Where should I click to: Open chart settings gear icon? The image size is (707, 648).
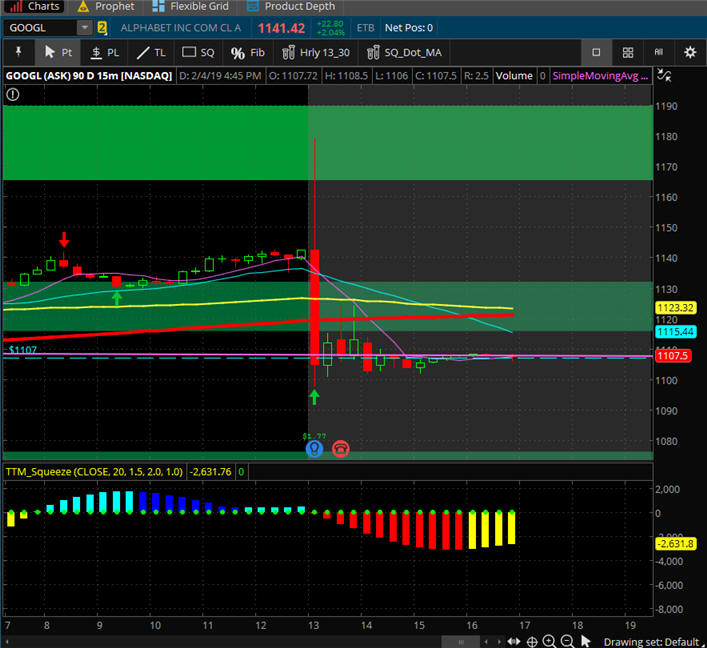[689, 52]
